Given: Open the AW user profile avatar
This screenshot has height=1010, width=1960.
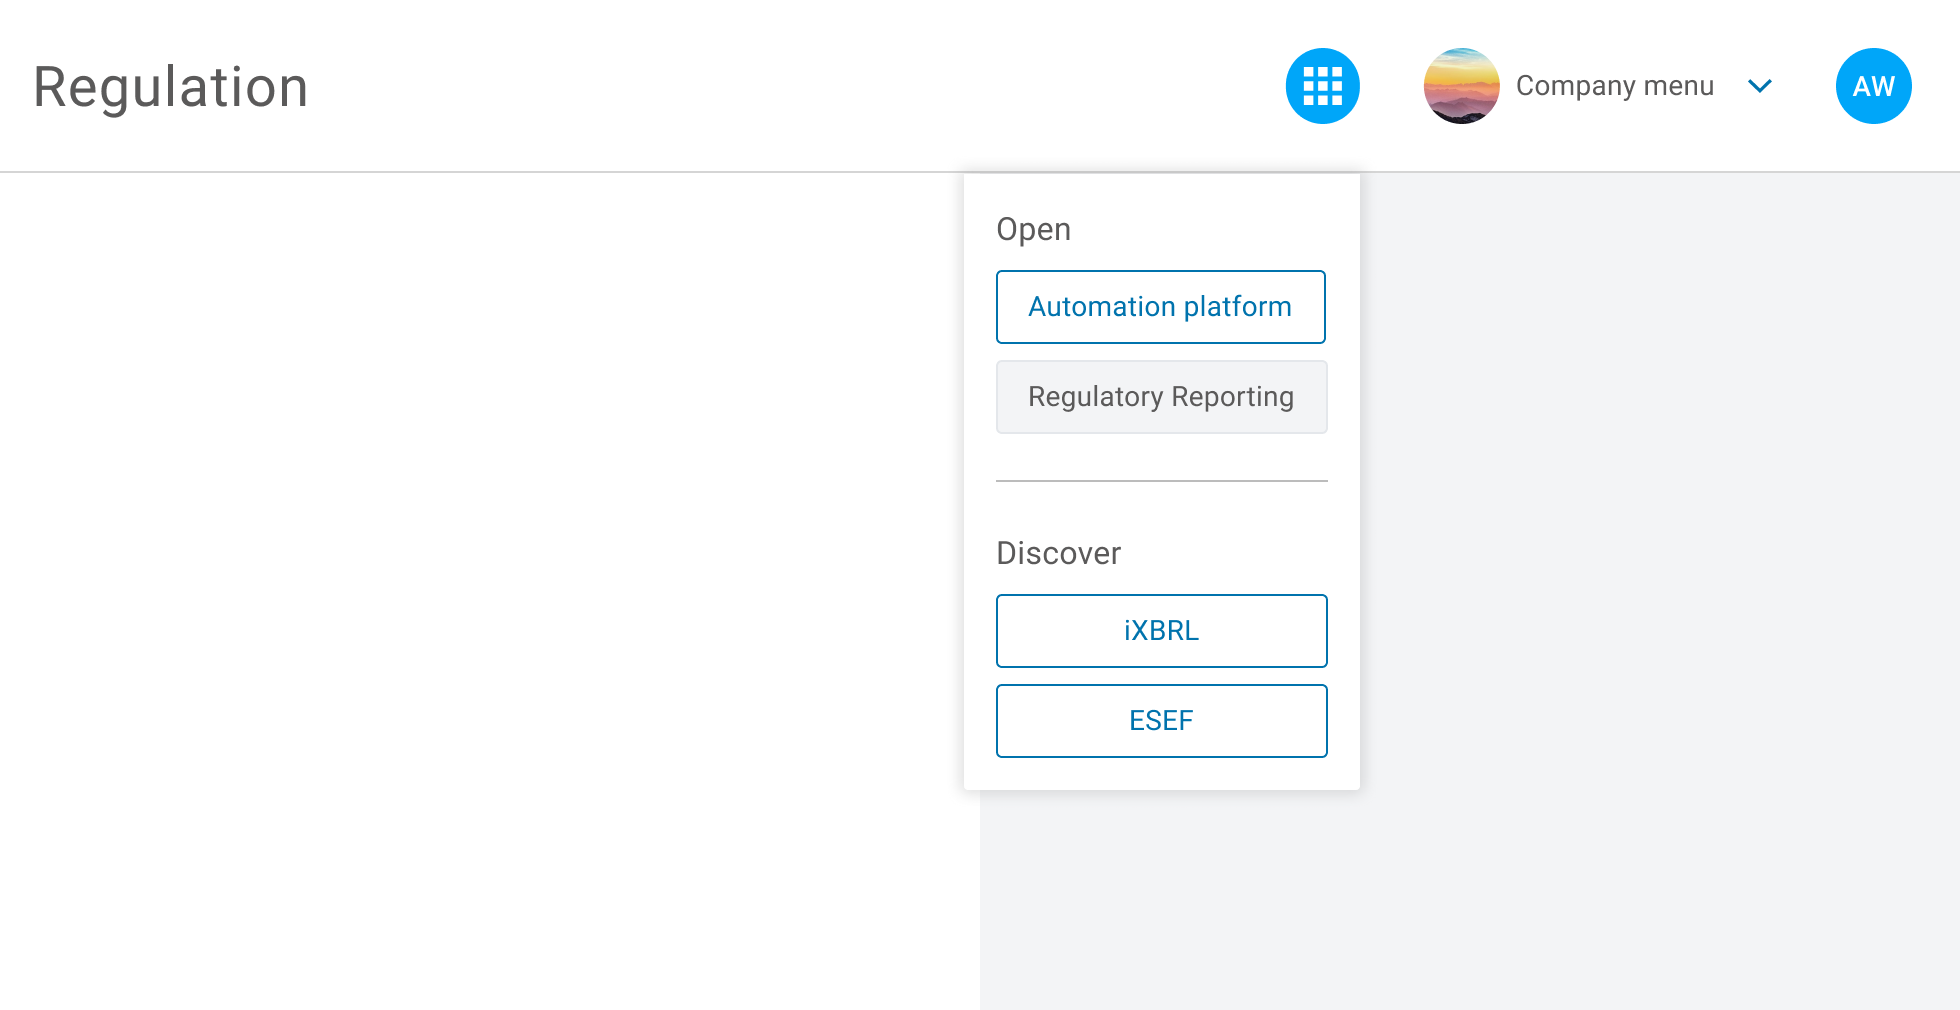Looking at the screenshot, I should click(1873, 86).
